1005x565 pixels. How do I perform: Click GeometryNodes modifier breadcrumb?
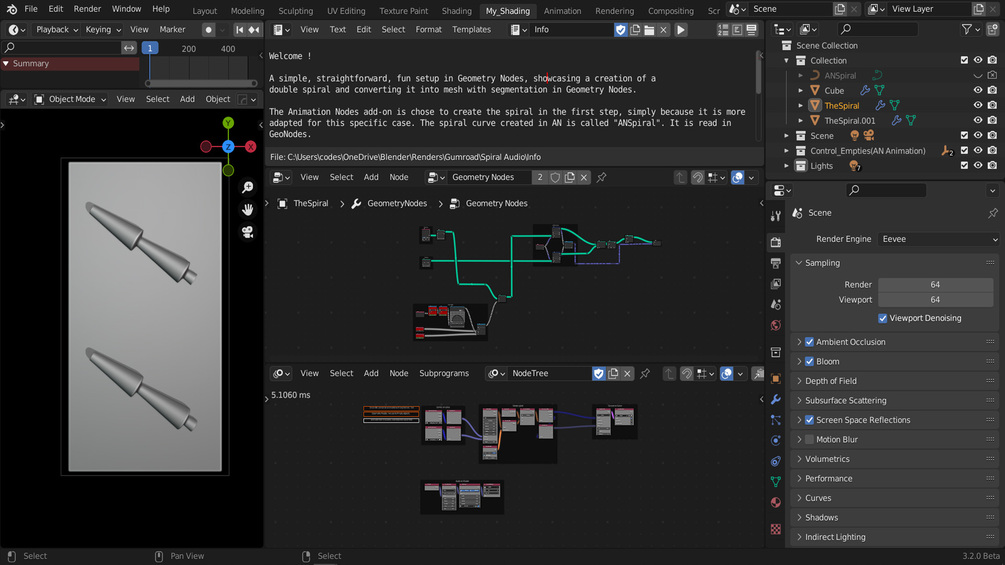point(390,204)
